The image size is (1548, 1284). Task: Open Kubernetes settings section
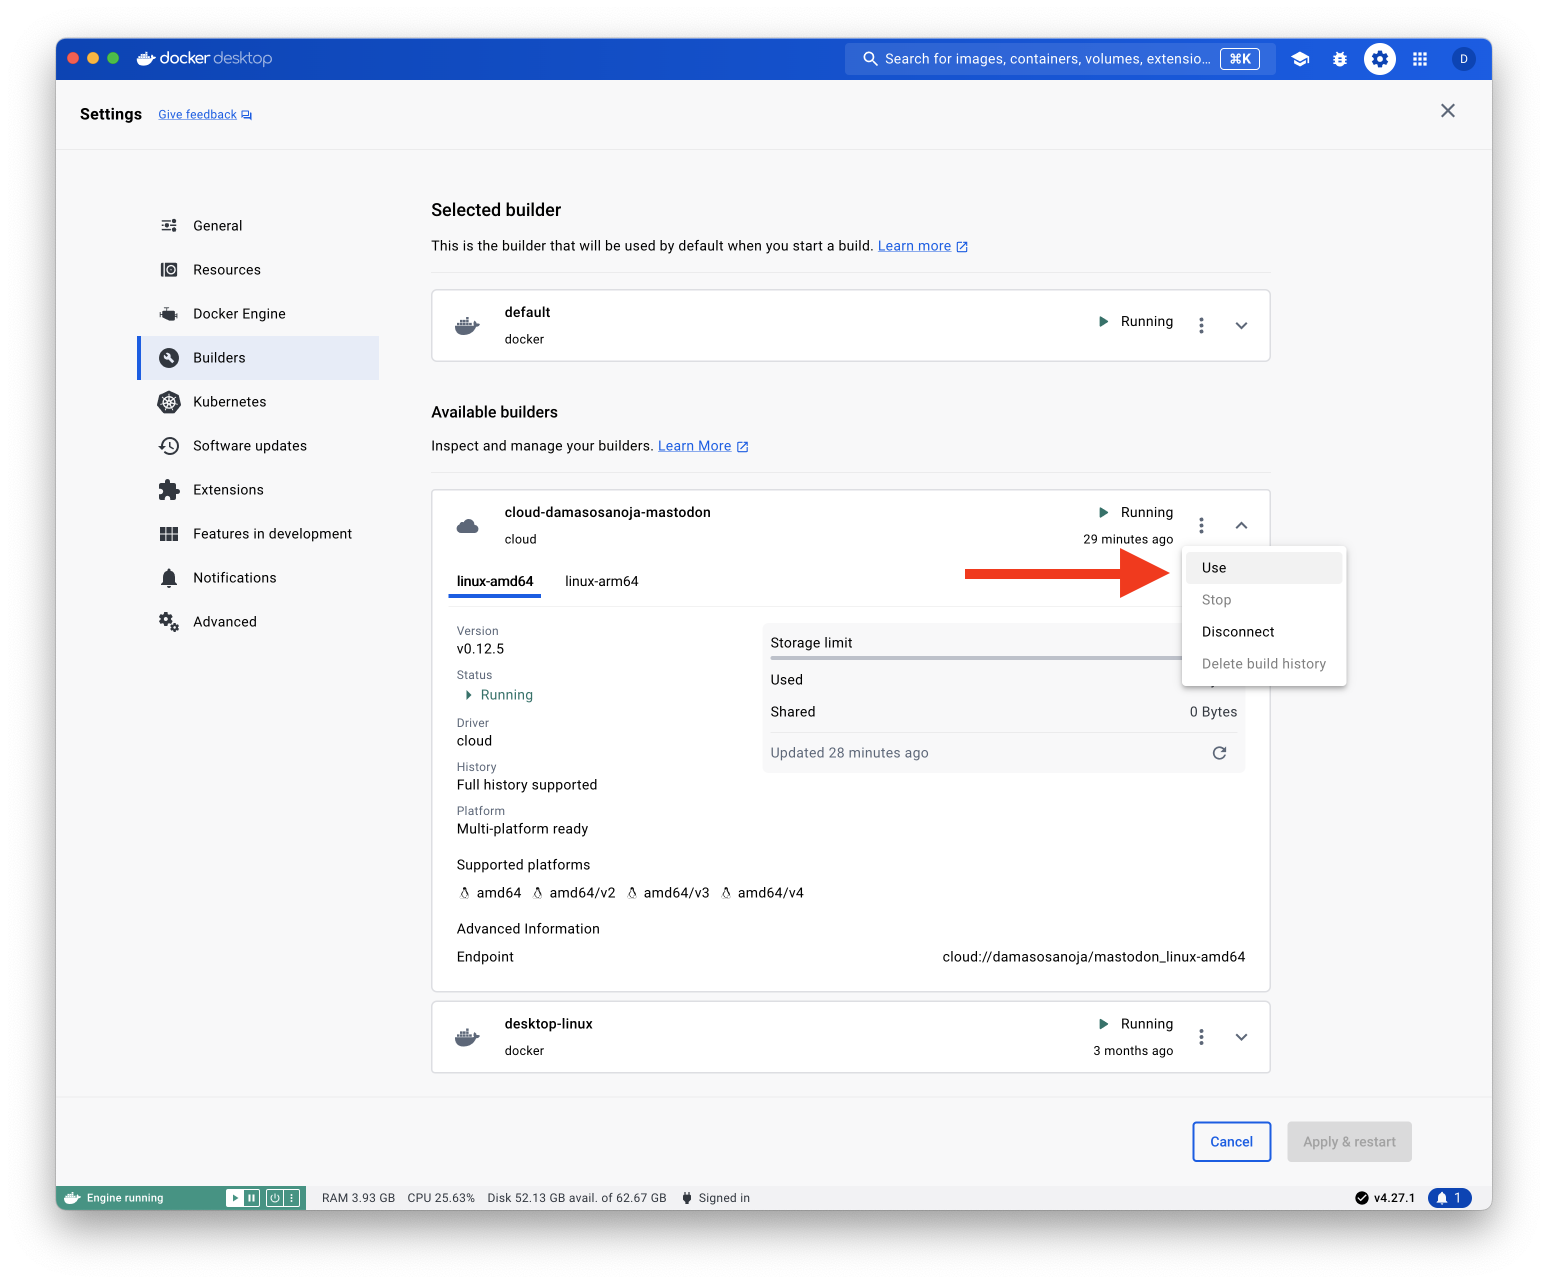pos(229,402)
